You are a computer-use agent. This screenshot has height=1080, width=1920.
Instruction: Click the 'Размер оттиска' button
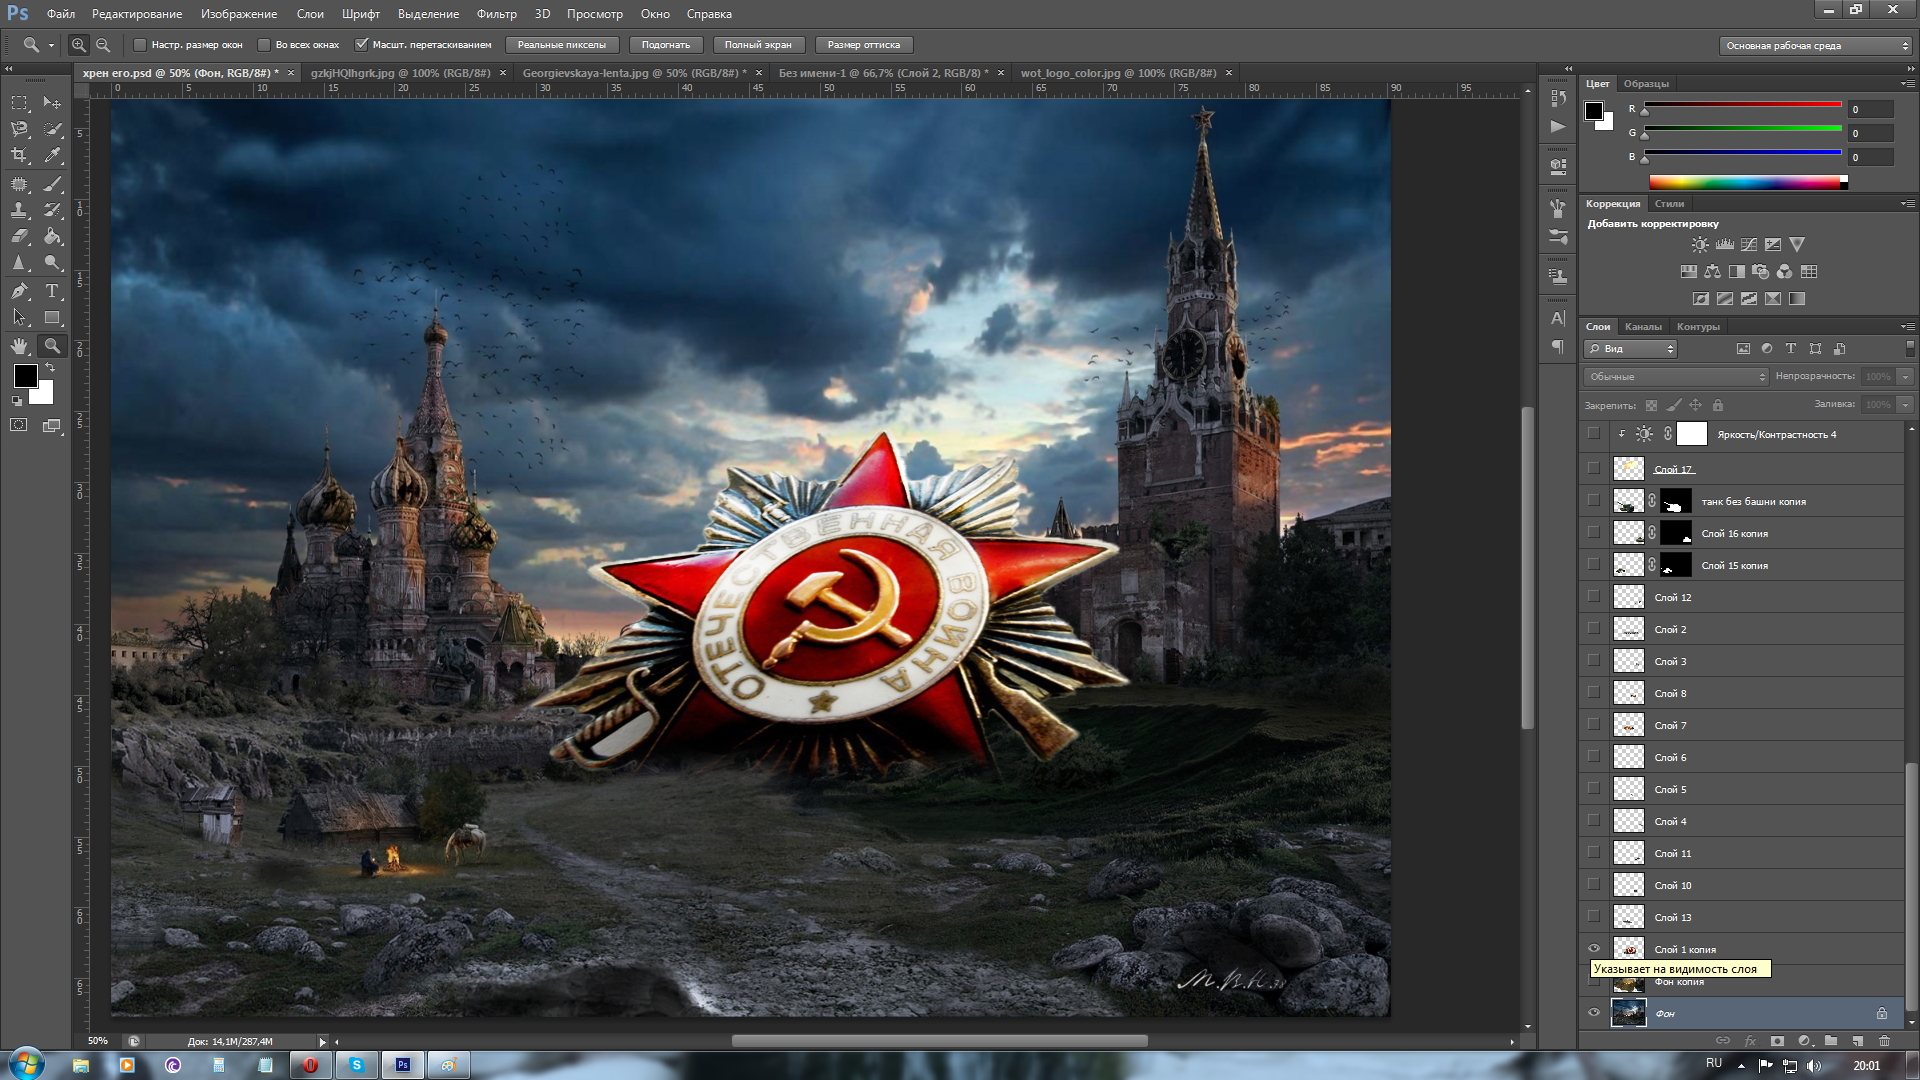click(x=864, y=45)
